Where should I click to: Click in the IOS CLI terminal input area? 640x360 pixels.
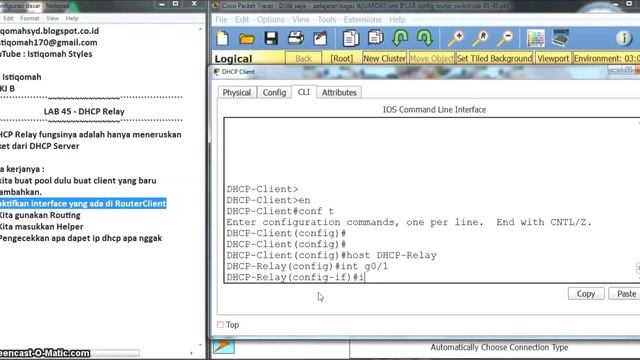pyautogui.click(x=432, y=200)
